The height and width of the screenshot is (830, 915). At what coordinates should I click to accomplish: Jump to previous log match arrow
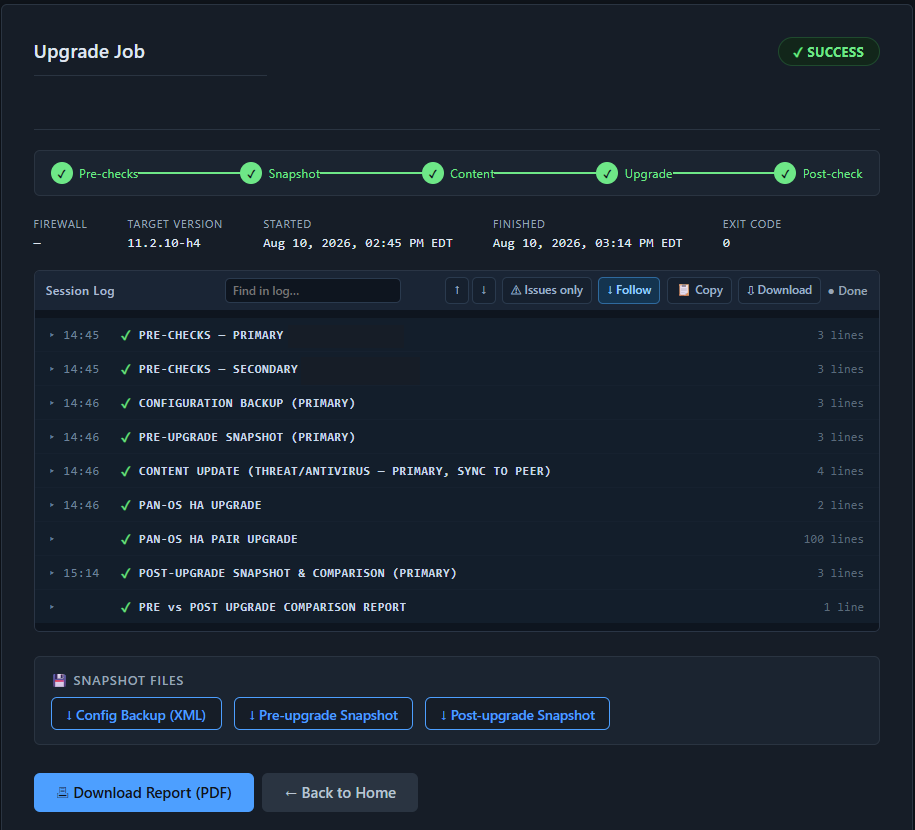[457, 290]
